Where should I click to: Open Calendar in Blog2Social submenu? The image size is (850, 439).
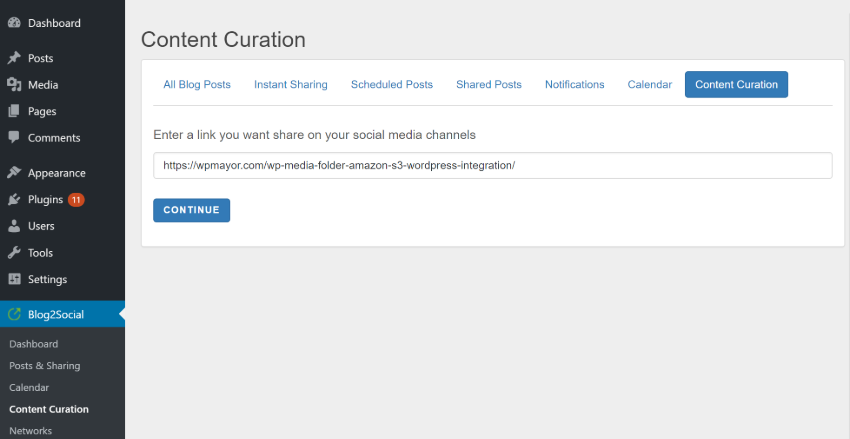pyautogui.click(x=29, y=388)
